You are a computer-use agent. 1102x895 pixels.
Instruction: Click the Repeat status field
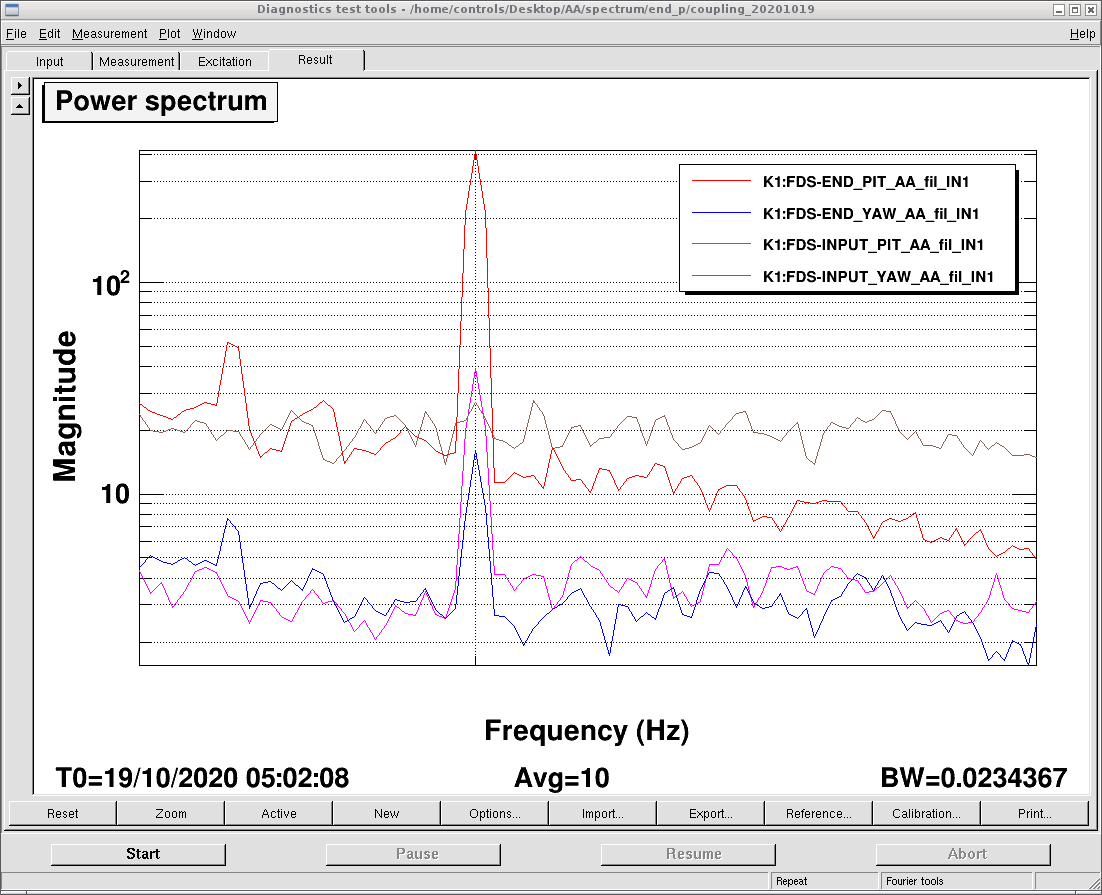point(824,881)
